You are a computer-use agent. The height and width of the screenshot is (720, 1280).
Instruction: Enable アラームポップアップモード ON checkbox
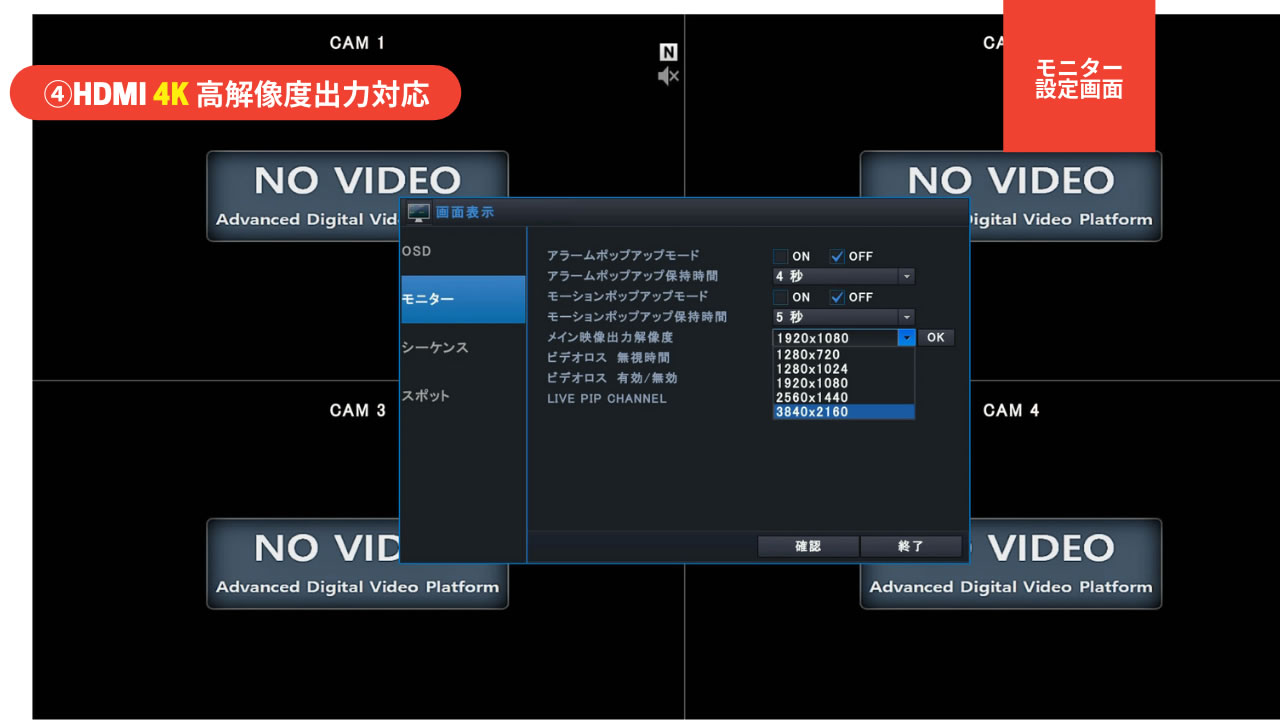coord(780,256)
